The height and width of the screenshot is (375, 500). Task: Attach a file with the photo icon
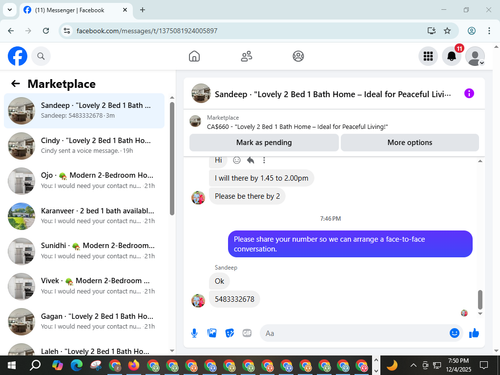pyautogui.click(x=212, y=333)
